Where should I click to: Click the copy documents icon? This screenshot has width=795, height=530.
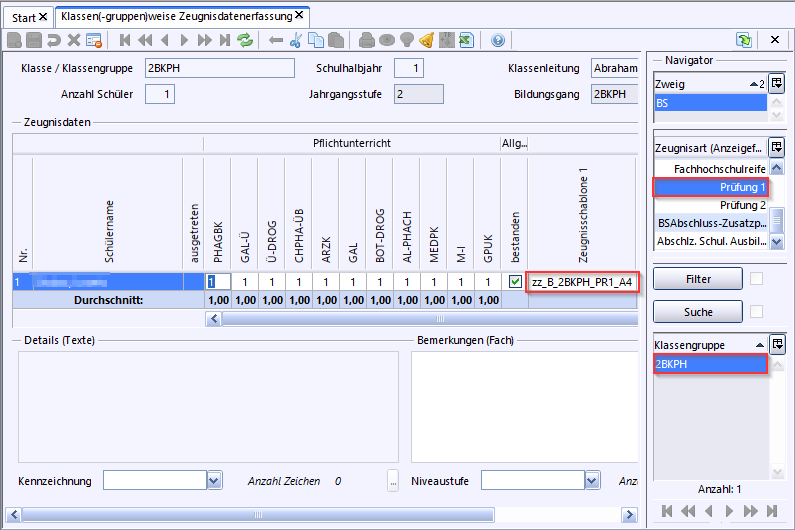coord(316,40)
